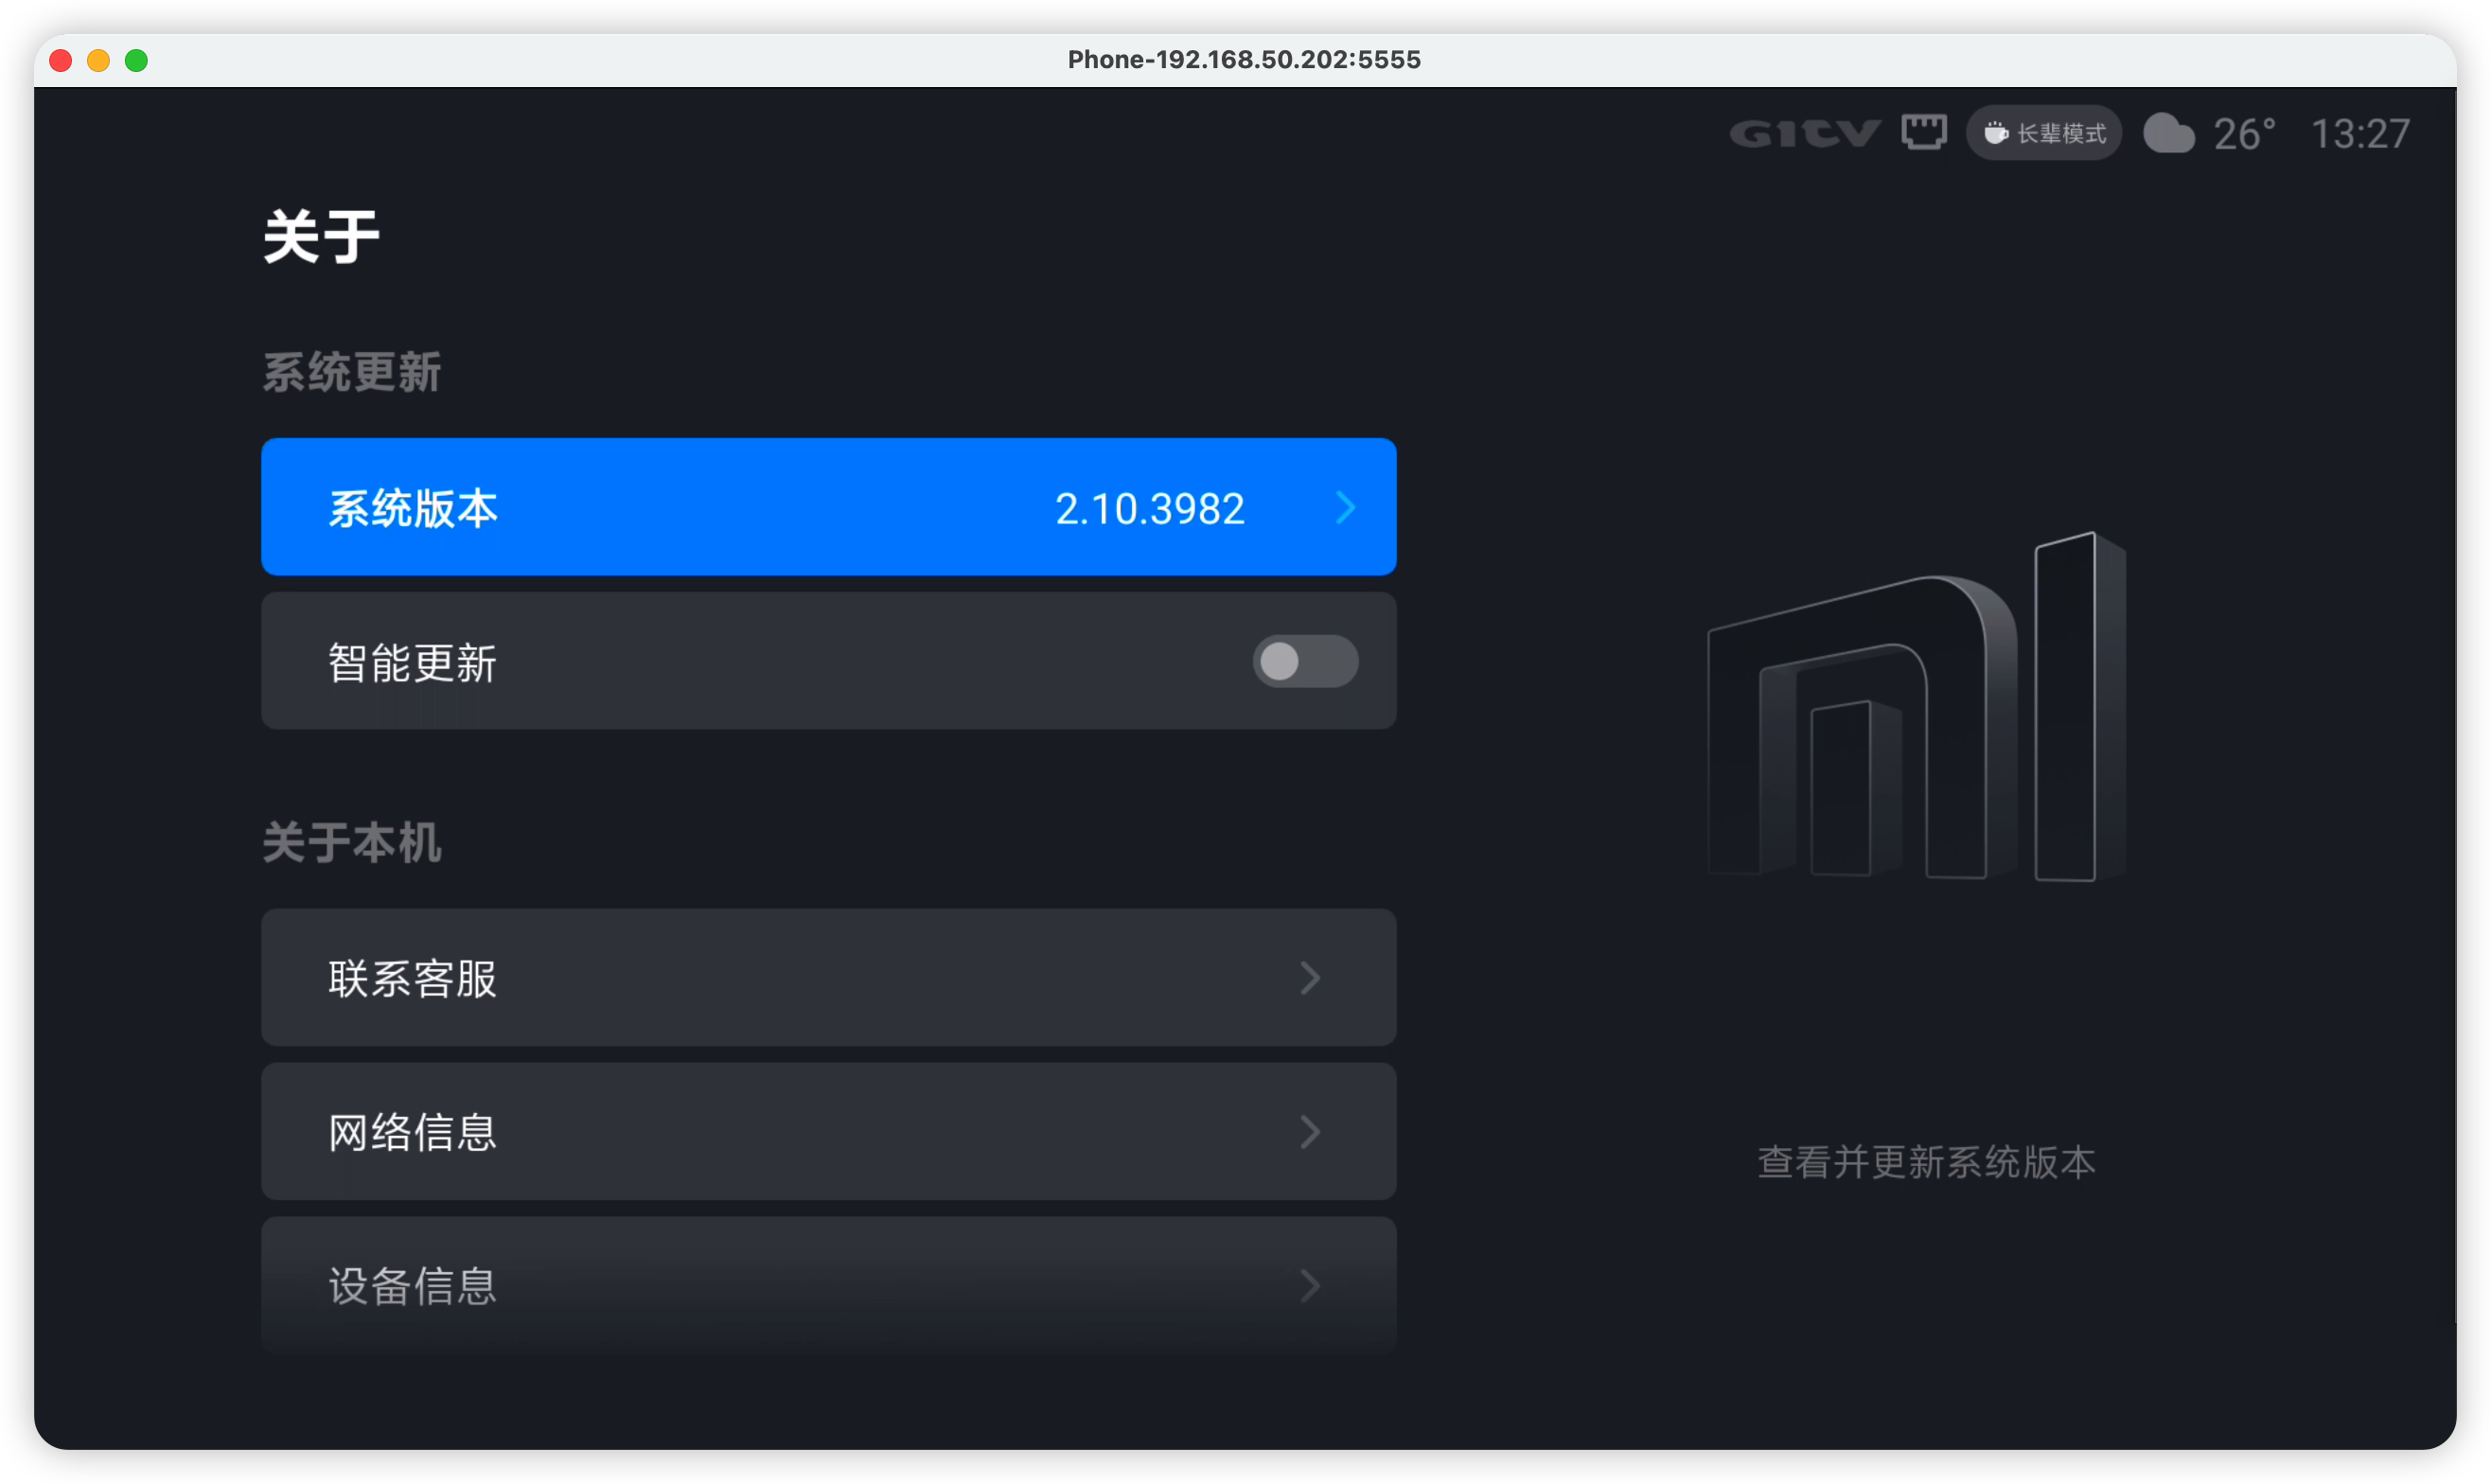
Task: Click the 关于本机 section heading
Action: pos(351,842)
